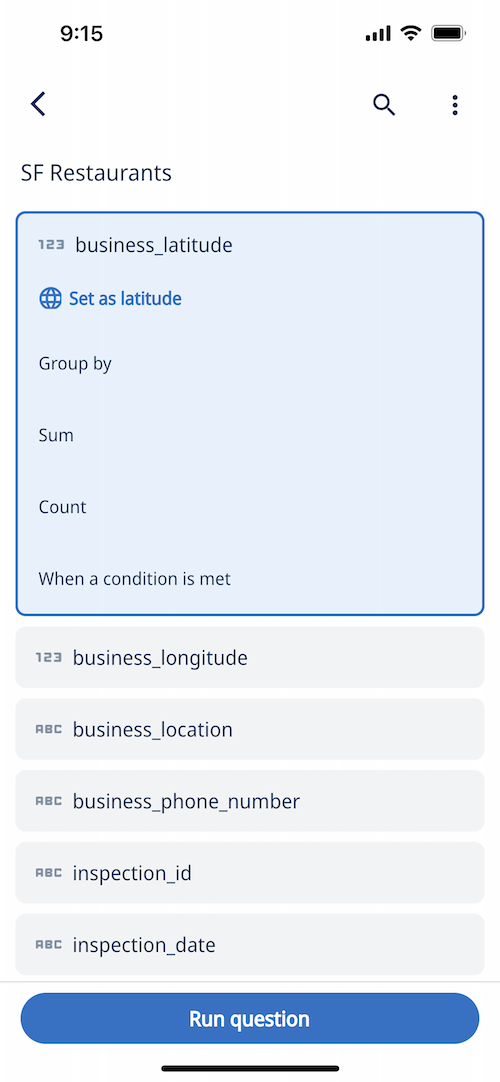This screenshot has width=500, height=1082.
Task: Select the Group by option
Action: 75,364
